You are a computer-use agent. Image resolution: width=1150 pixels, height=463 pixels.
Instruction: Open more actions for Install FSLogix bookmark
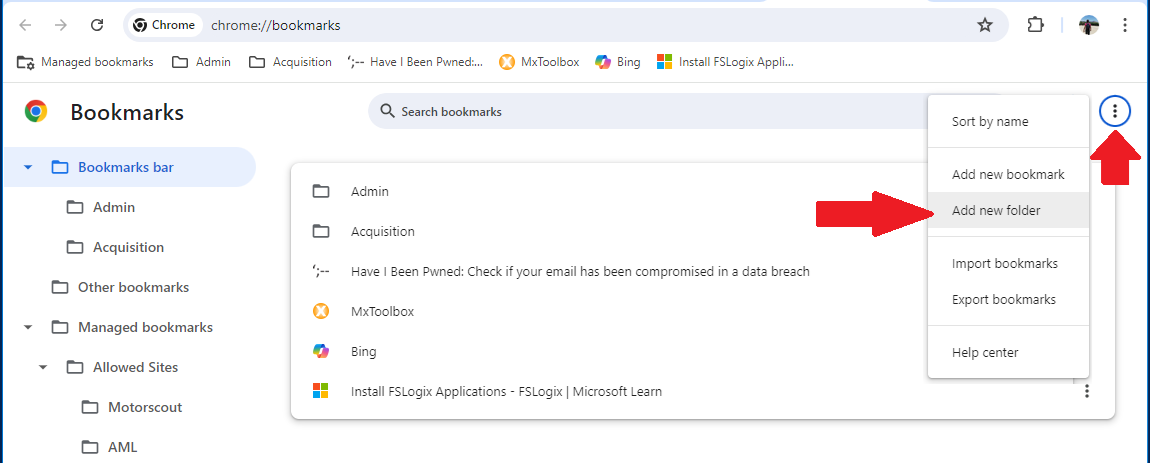1087,392
